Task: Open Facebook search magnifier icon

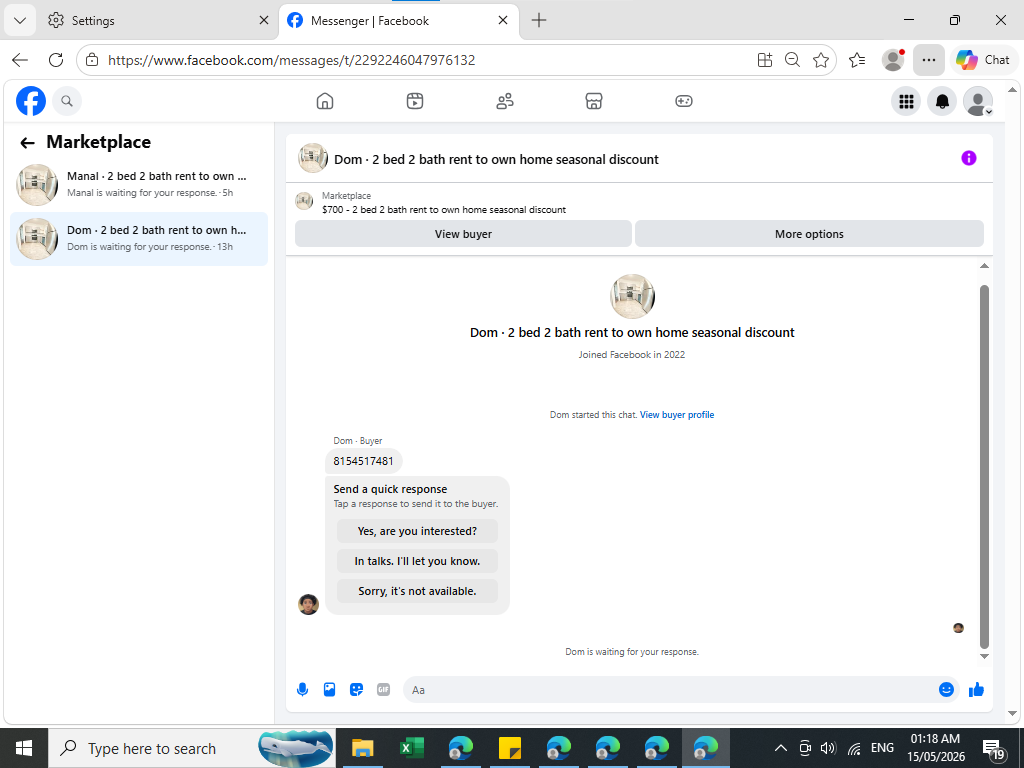Action: pos(67,101)
